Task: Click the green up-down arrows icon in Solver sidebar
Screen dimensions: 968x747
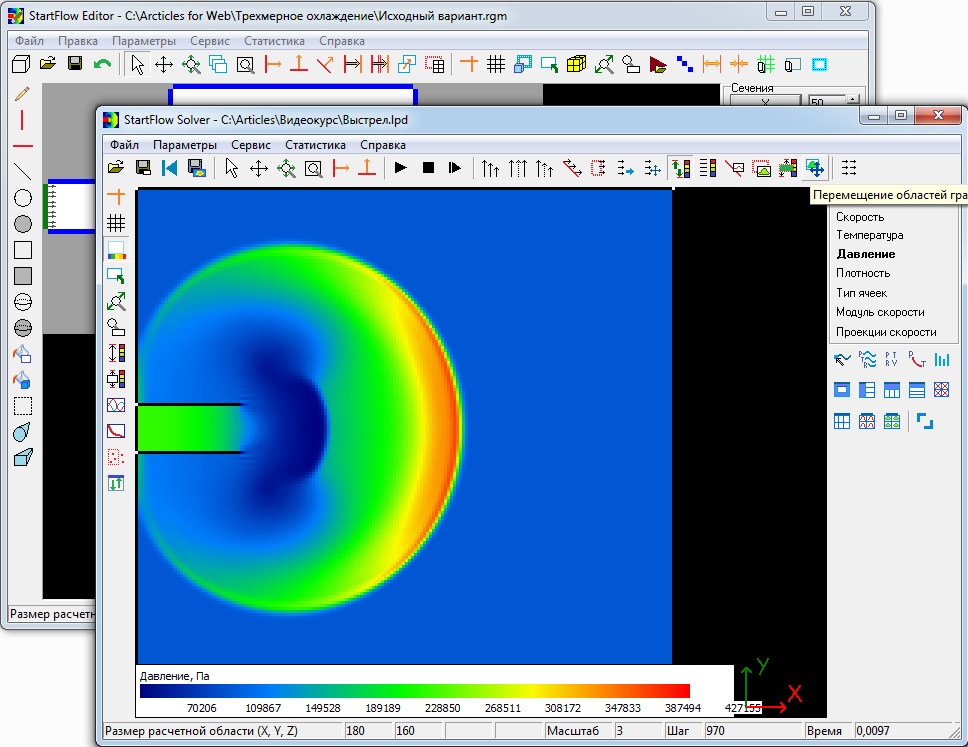Action: click(x=116, y=483)
